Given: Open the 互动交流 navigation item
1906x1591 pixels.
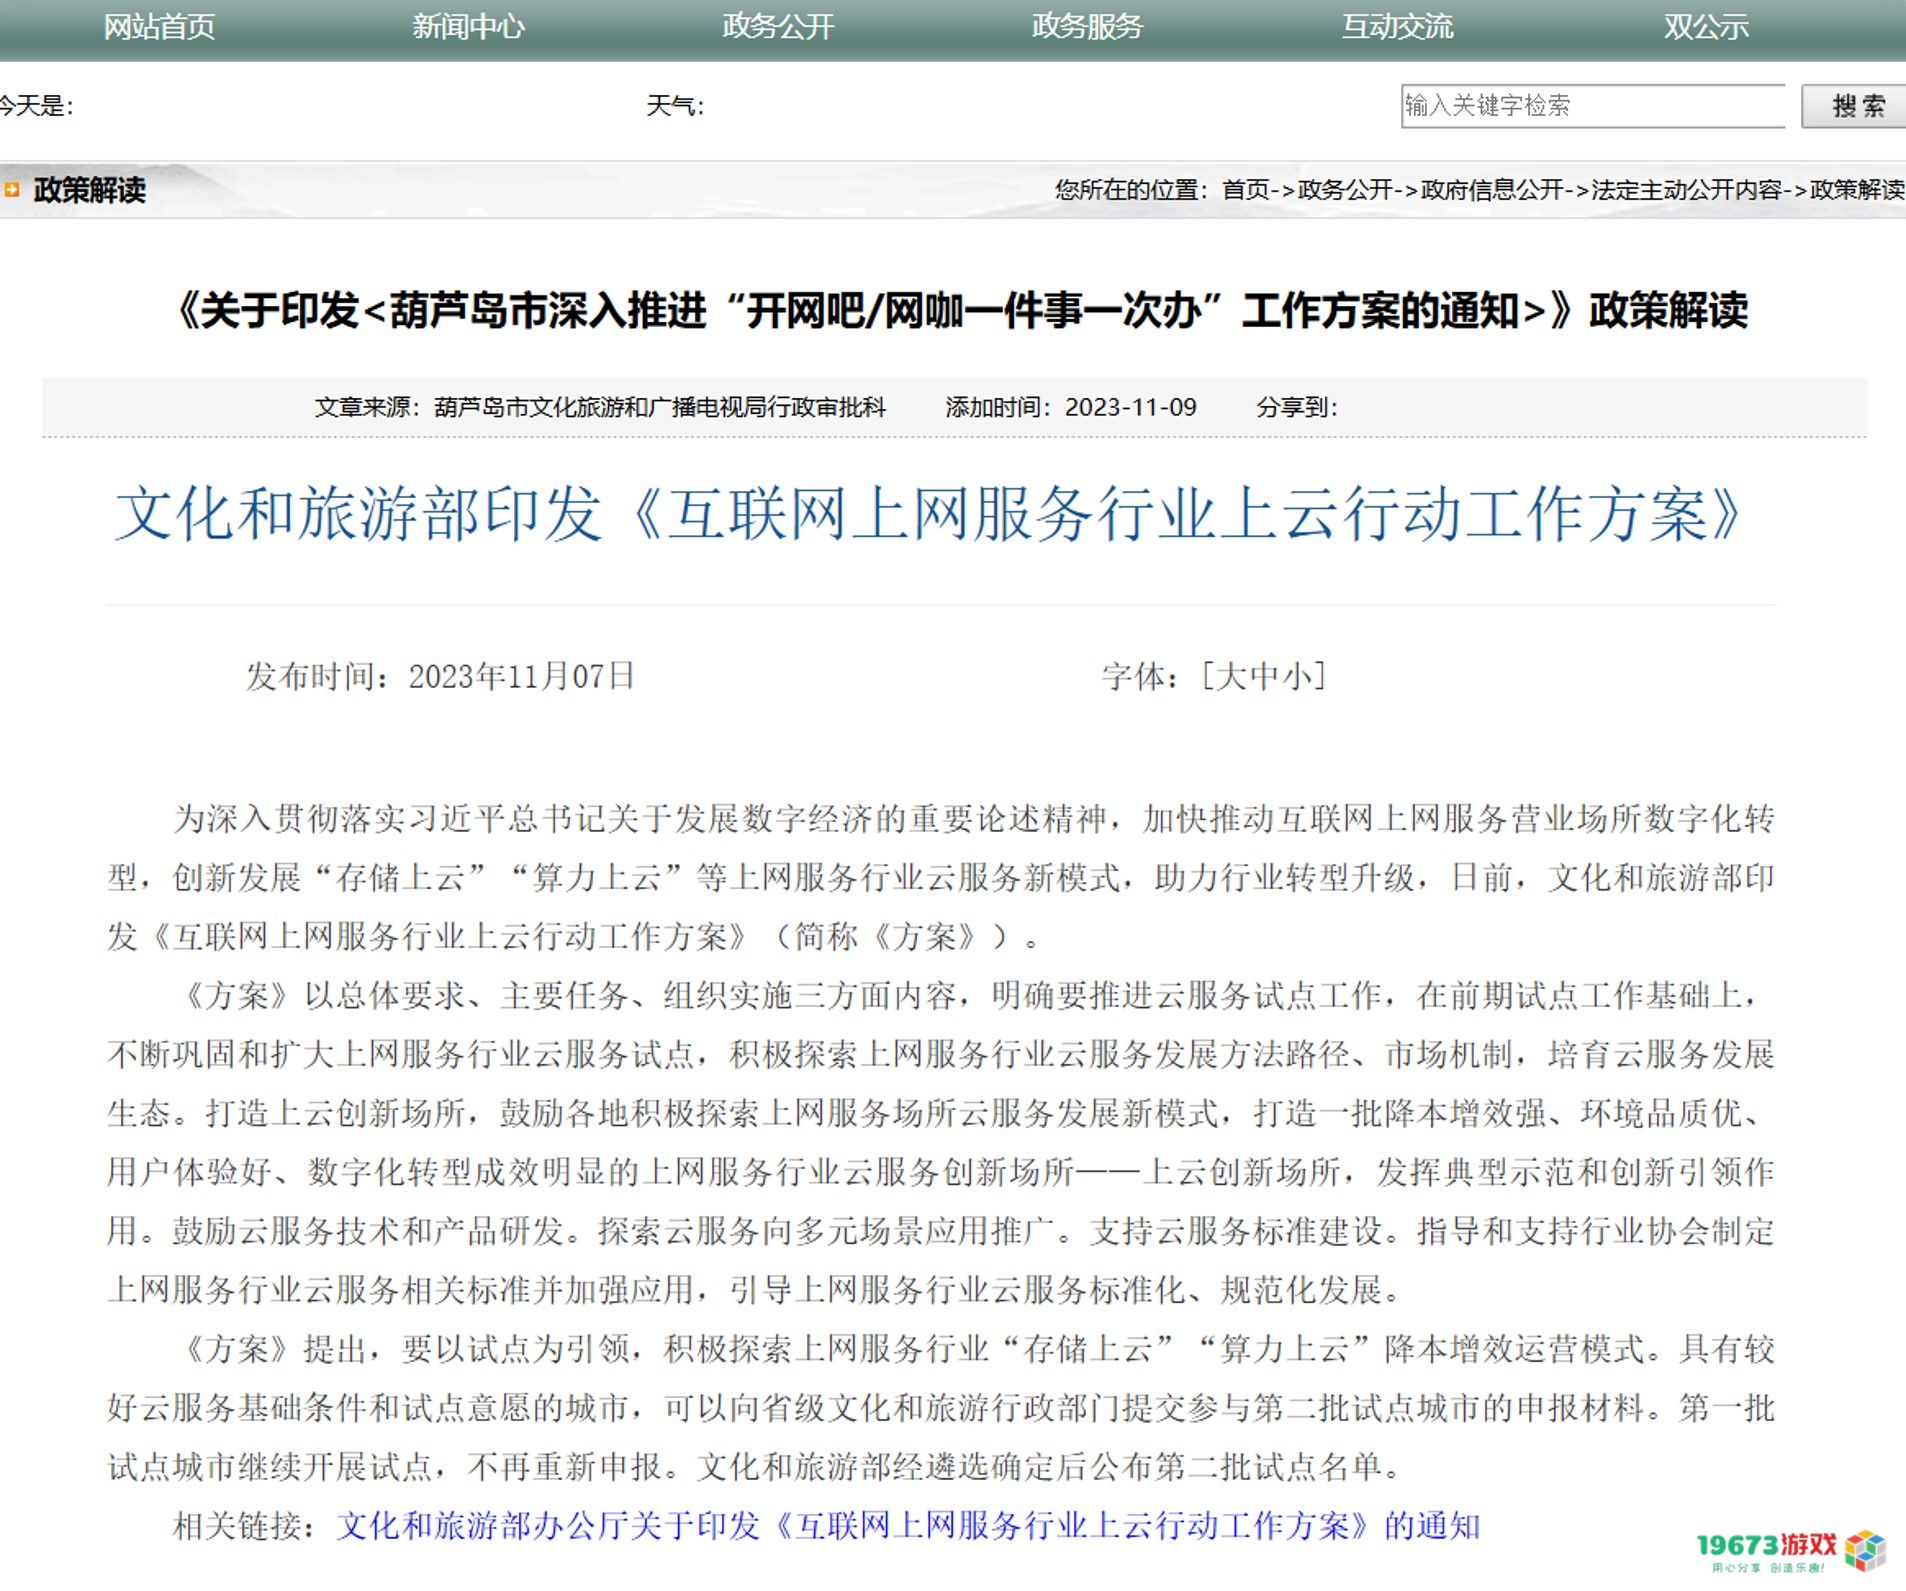Looking at the screenshot, I should tap(1397, 26).
